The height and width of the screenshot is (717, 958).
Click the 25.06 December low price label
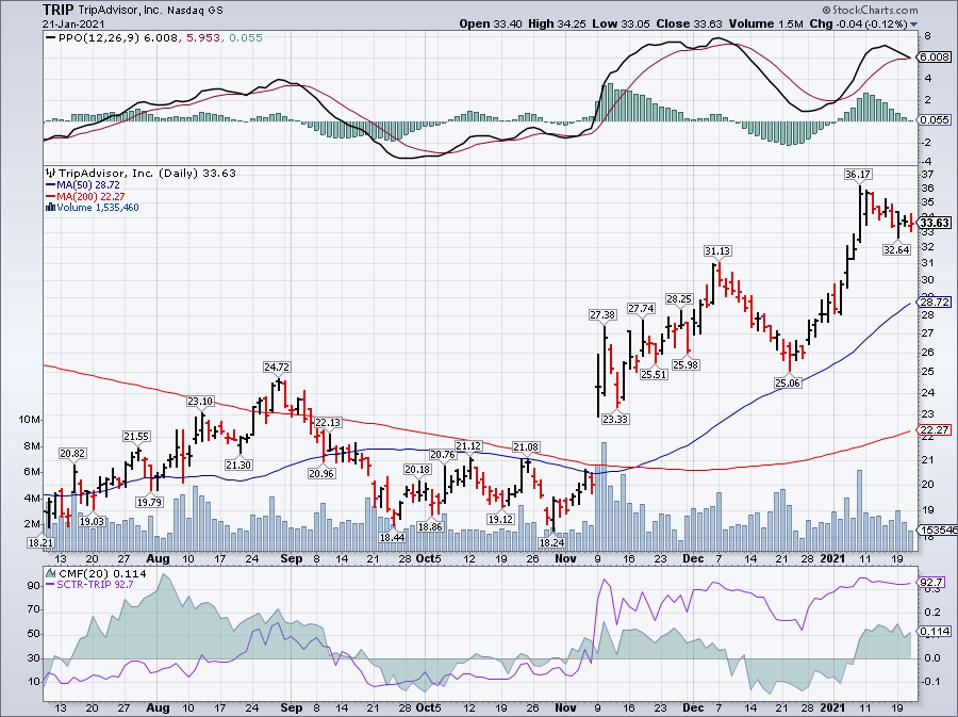tap(788, 381)
